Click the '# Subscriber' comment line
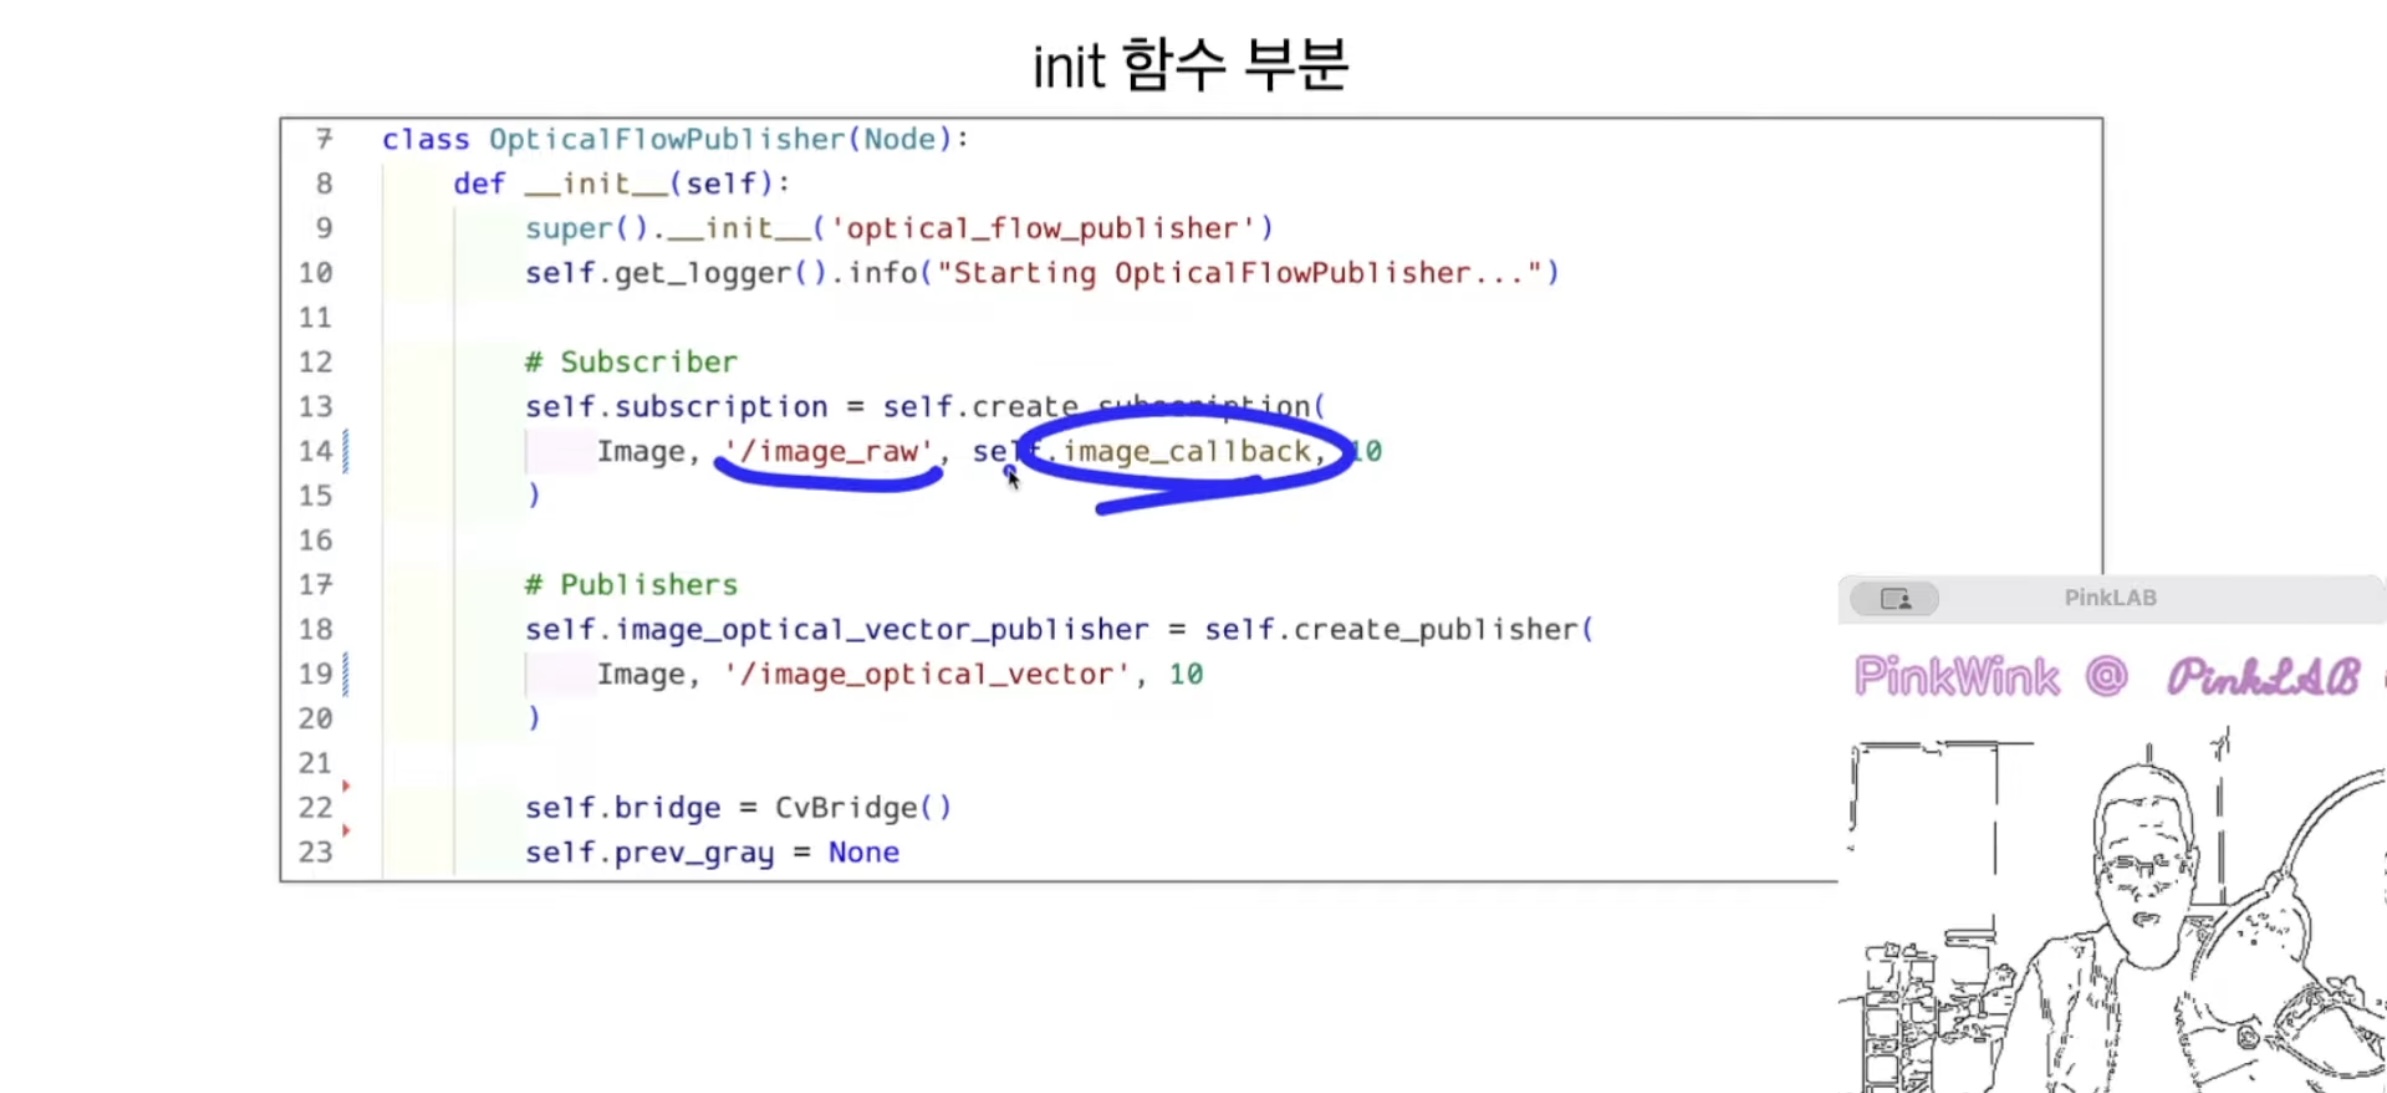 pyautogui.click(x=631, y=362)
